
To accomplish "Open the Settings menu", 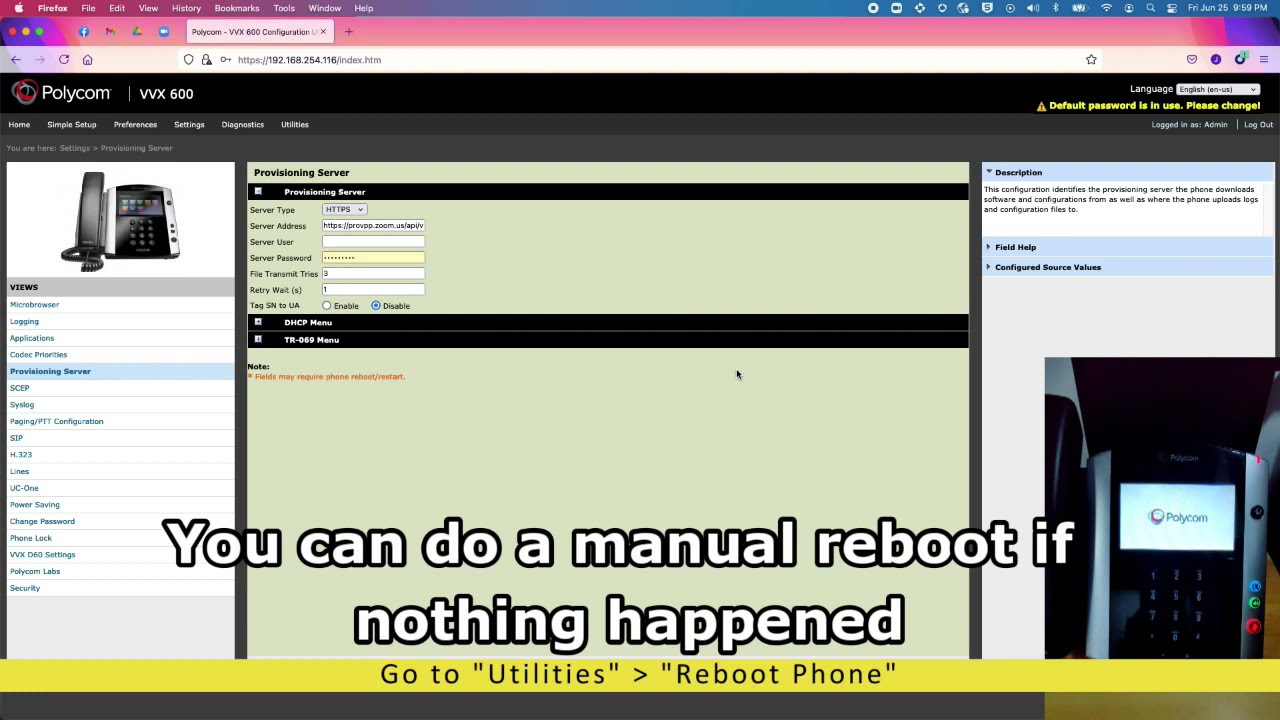I will [x=189, y=125].
